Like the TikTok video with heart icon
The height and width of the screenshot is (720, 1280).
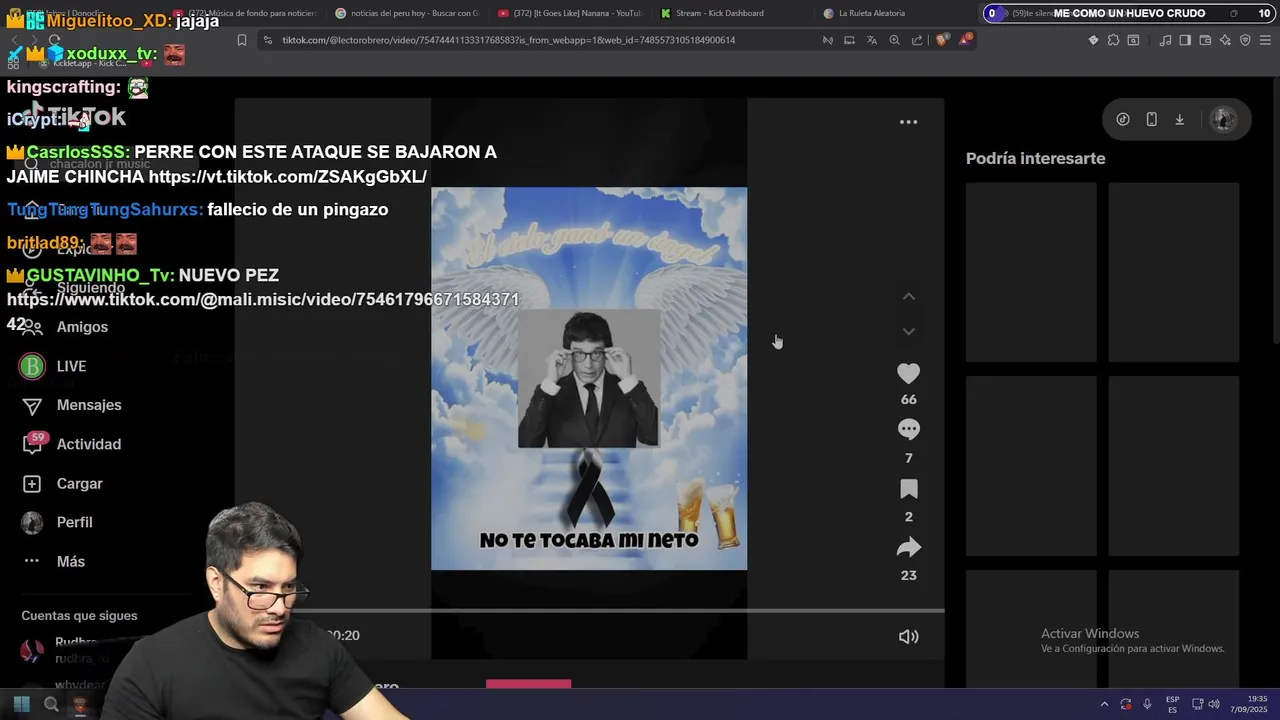[x=908, y=373]
